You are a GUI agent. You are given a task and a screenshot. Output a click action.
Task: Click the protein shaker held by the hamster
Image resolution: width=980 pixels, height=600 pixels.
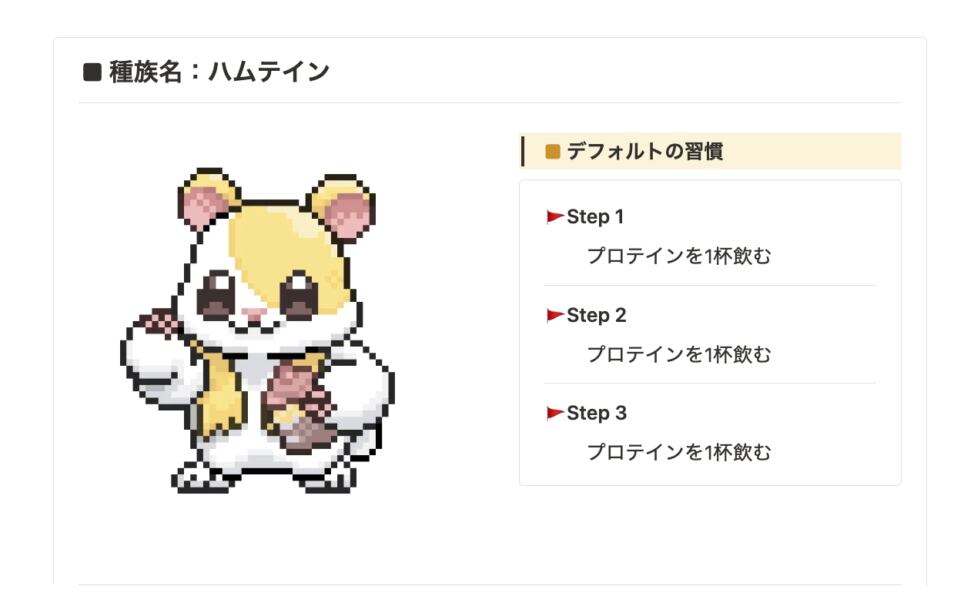click(x=301, y=409)
